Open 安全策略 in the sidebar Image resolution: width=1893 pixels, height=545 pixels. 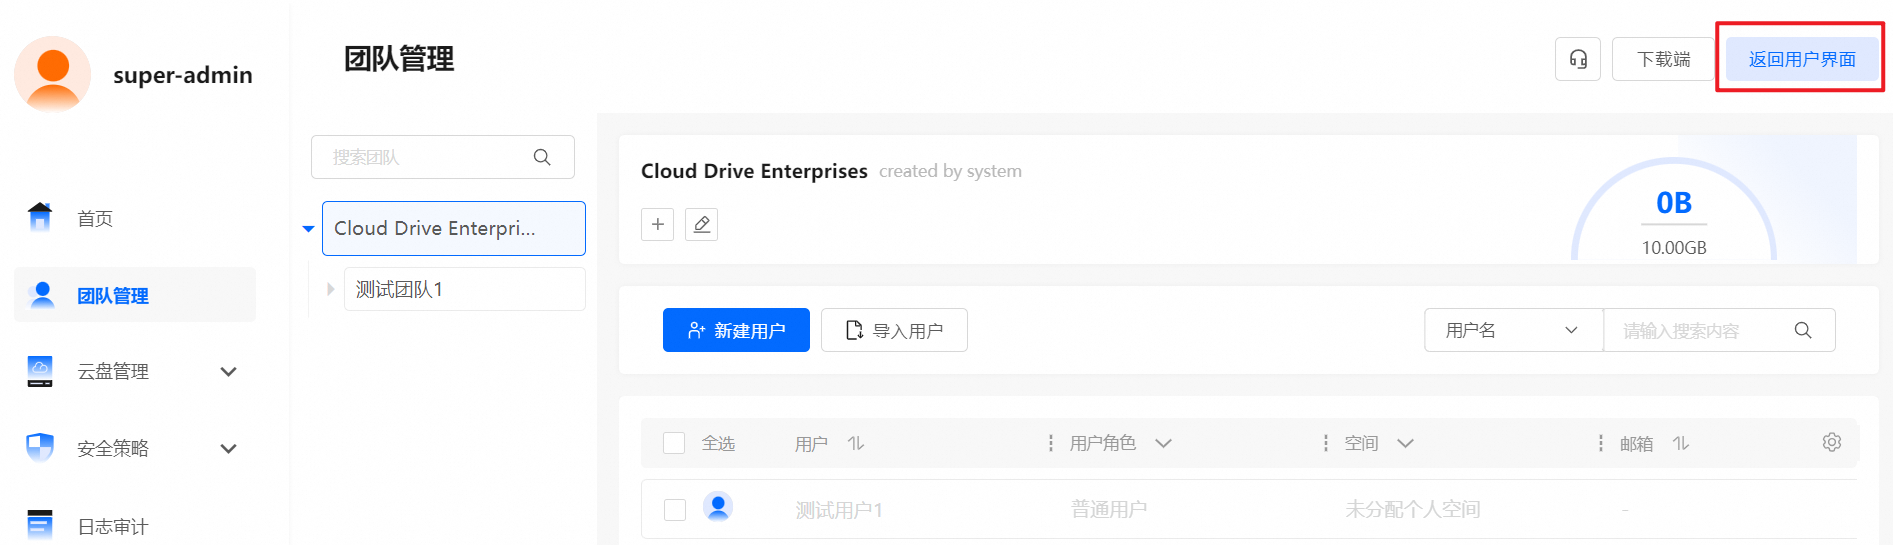tap(135, 449)
